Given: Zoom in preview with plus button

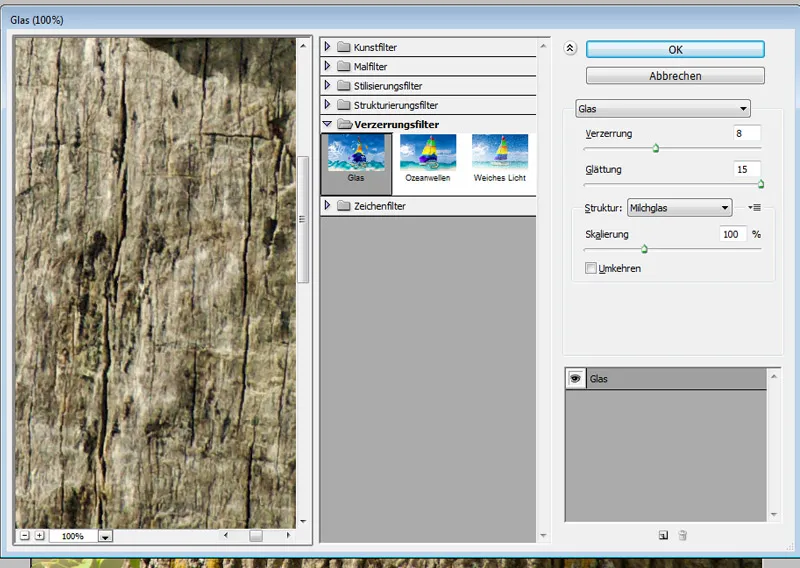Looking at the screenshot, I should pos(40,535).
